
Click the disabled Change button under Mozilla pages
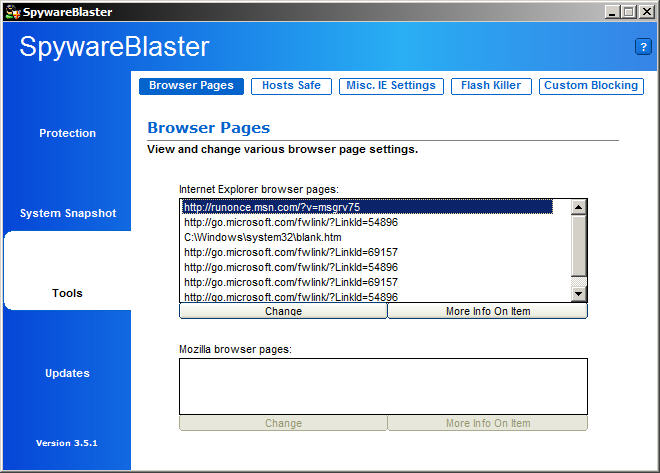283,423
